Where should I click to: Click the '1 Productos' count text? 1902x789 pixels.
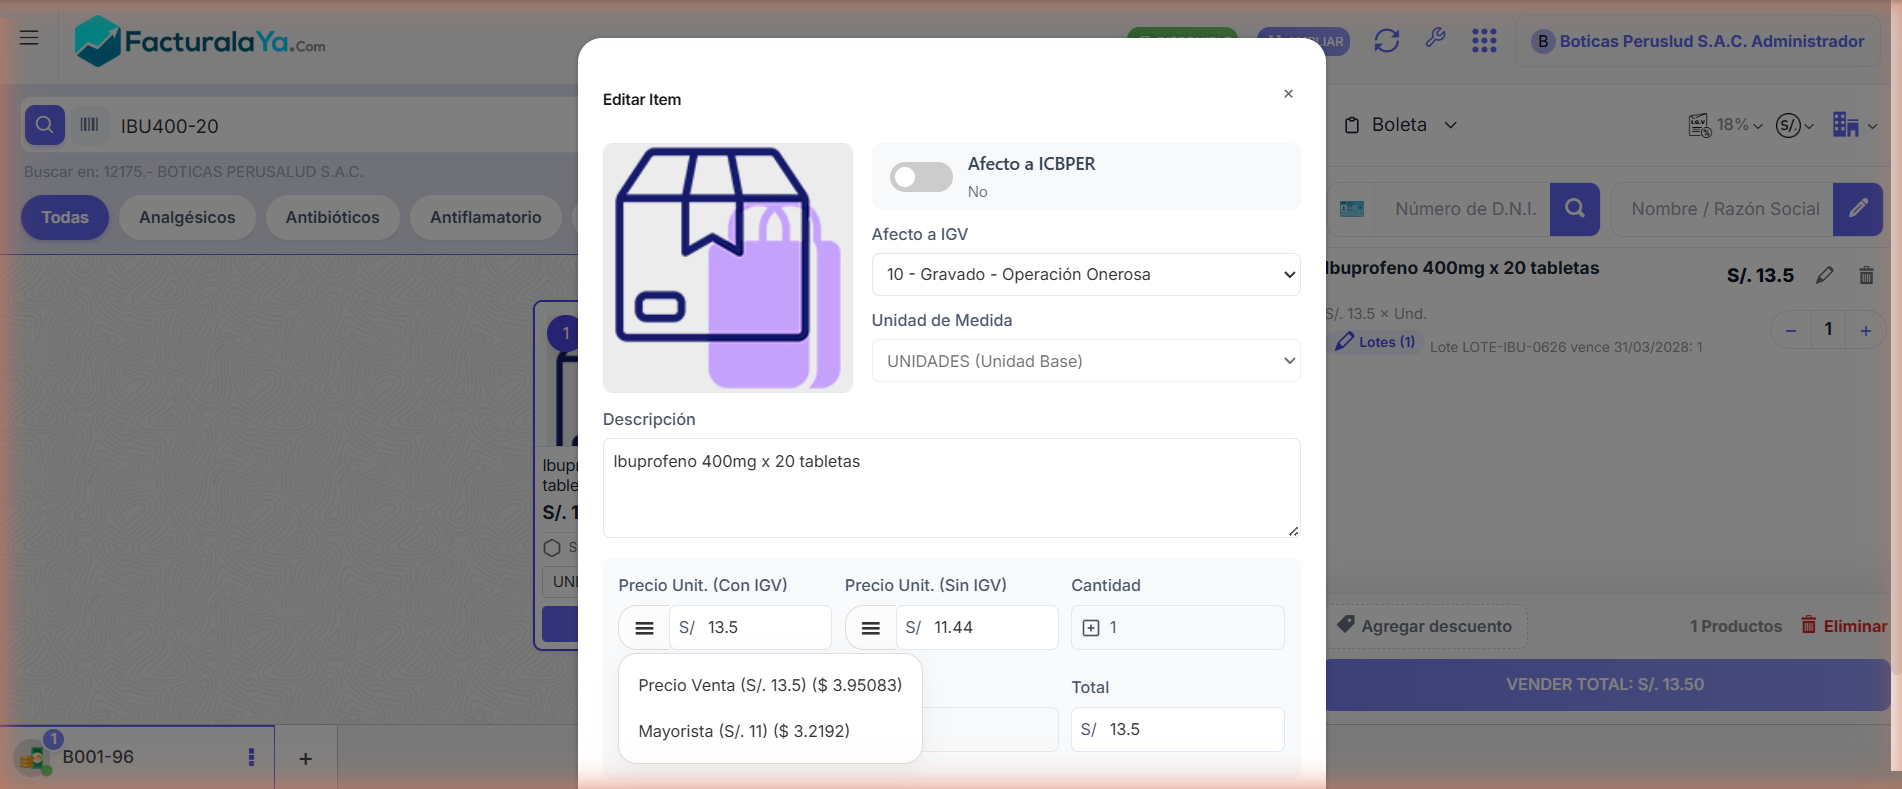1736,626
